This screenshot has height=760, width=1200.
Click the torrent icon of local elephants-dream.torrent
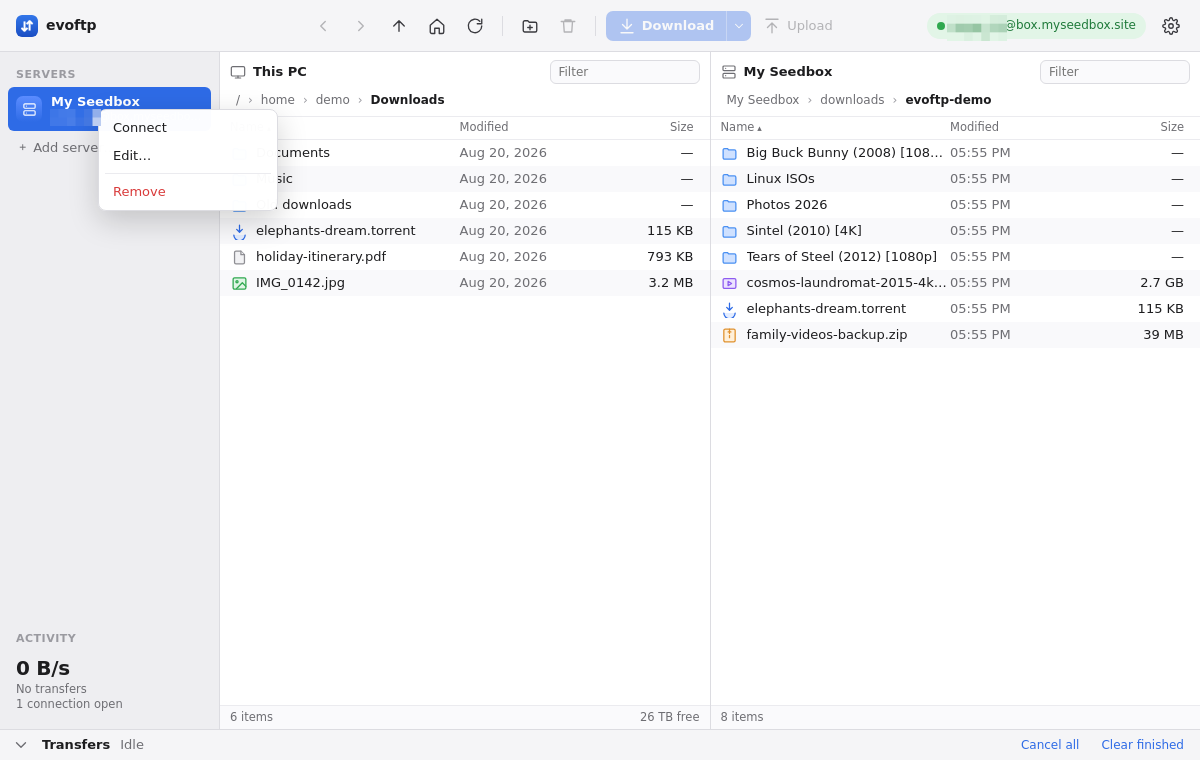(x=239, y=231)
